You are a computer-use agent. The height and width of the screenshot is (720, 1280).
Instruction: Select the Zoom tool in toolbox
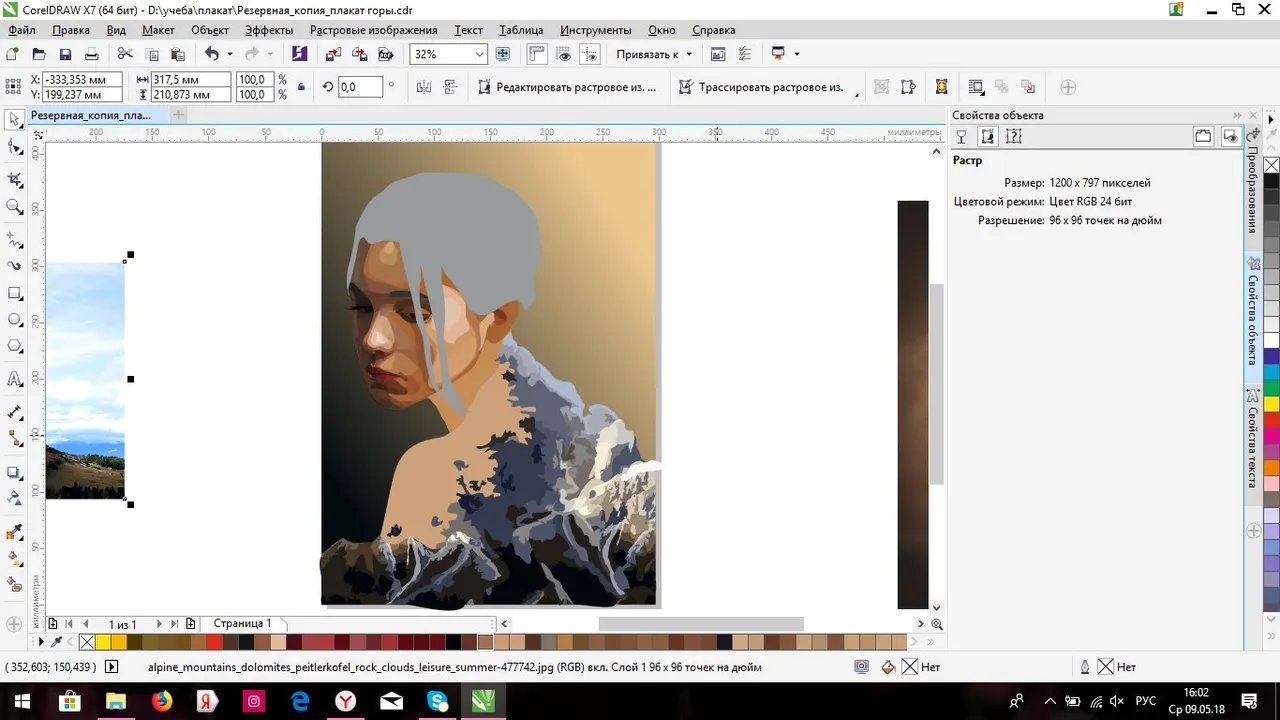tap(14, 207)
